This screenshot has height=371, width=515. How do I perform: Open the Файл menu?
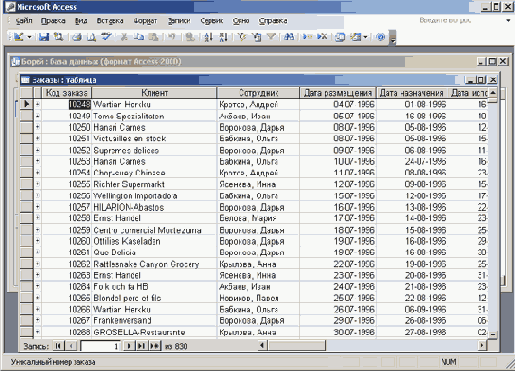[24, 21]
